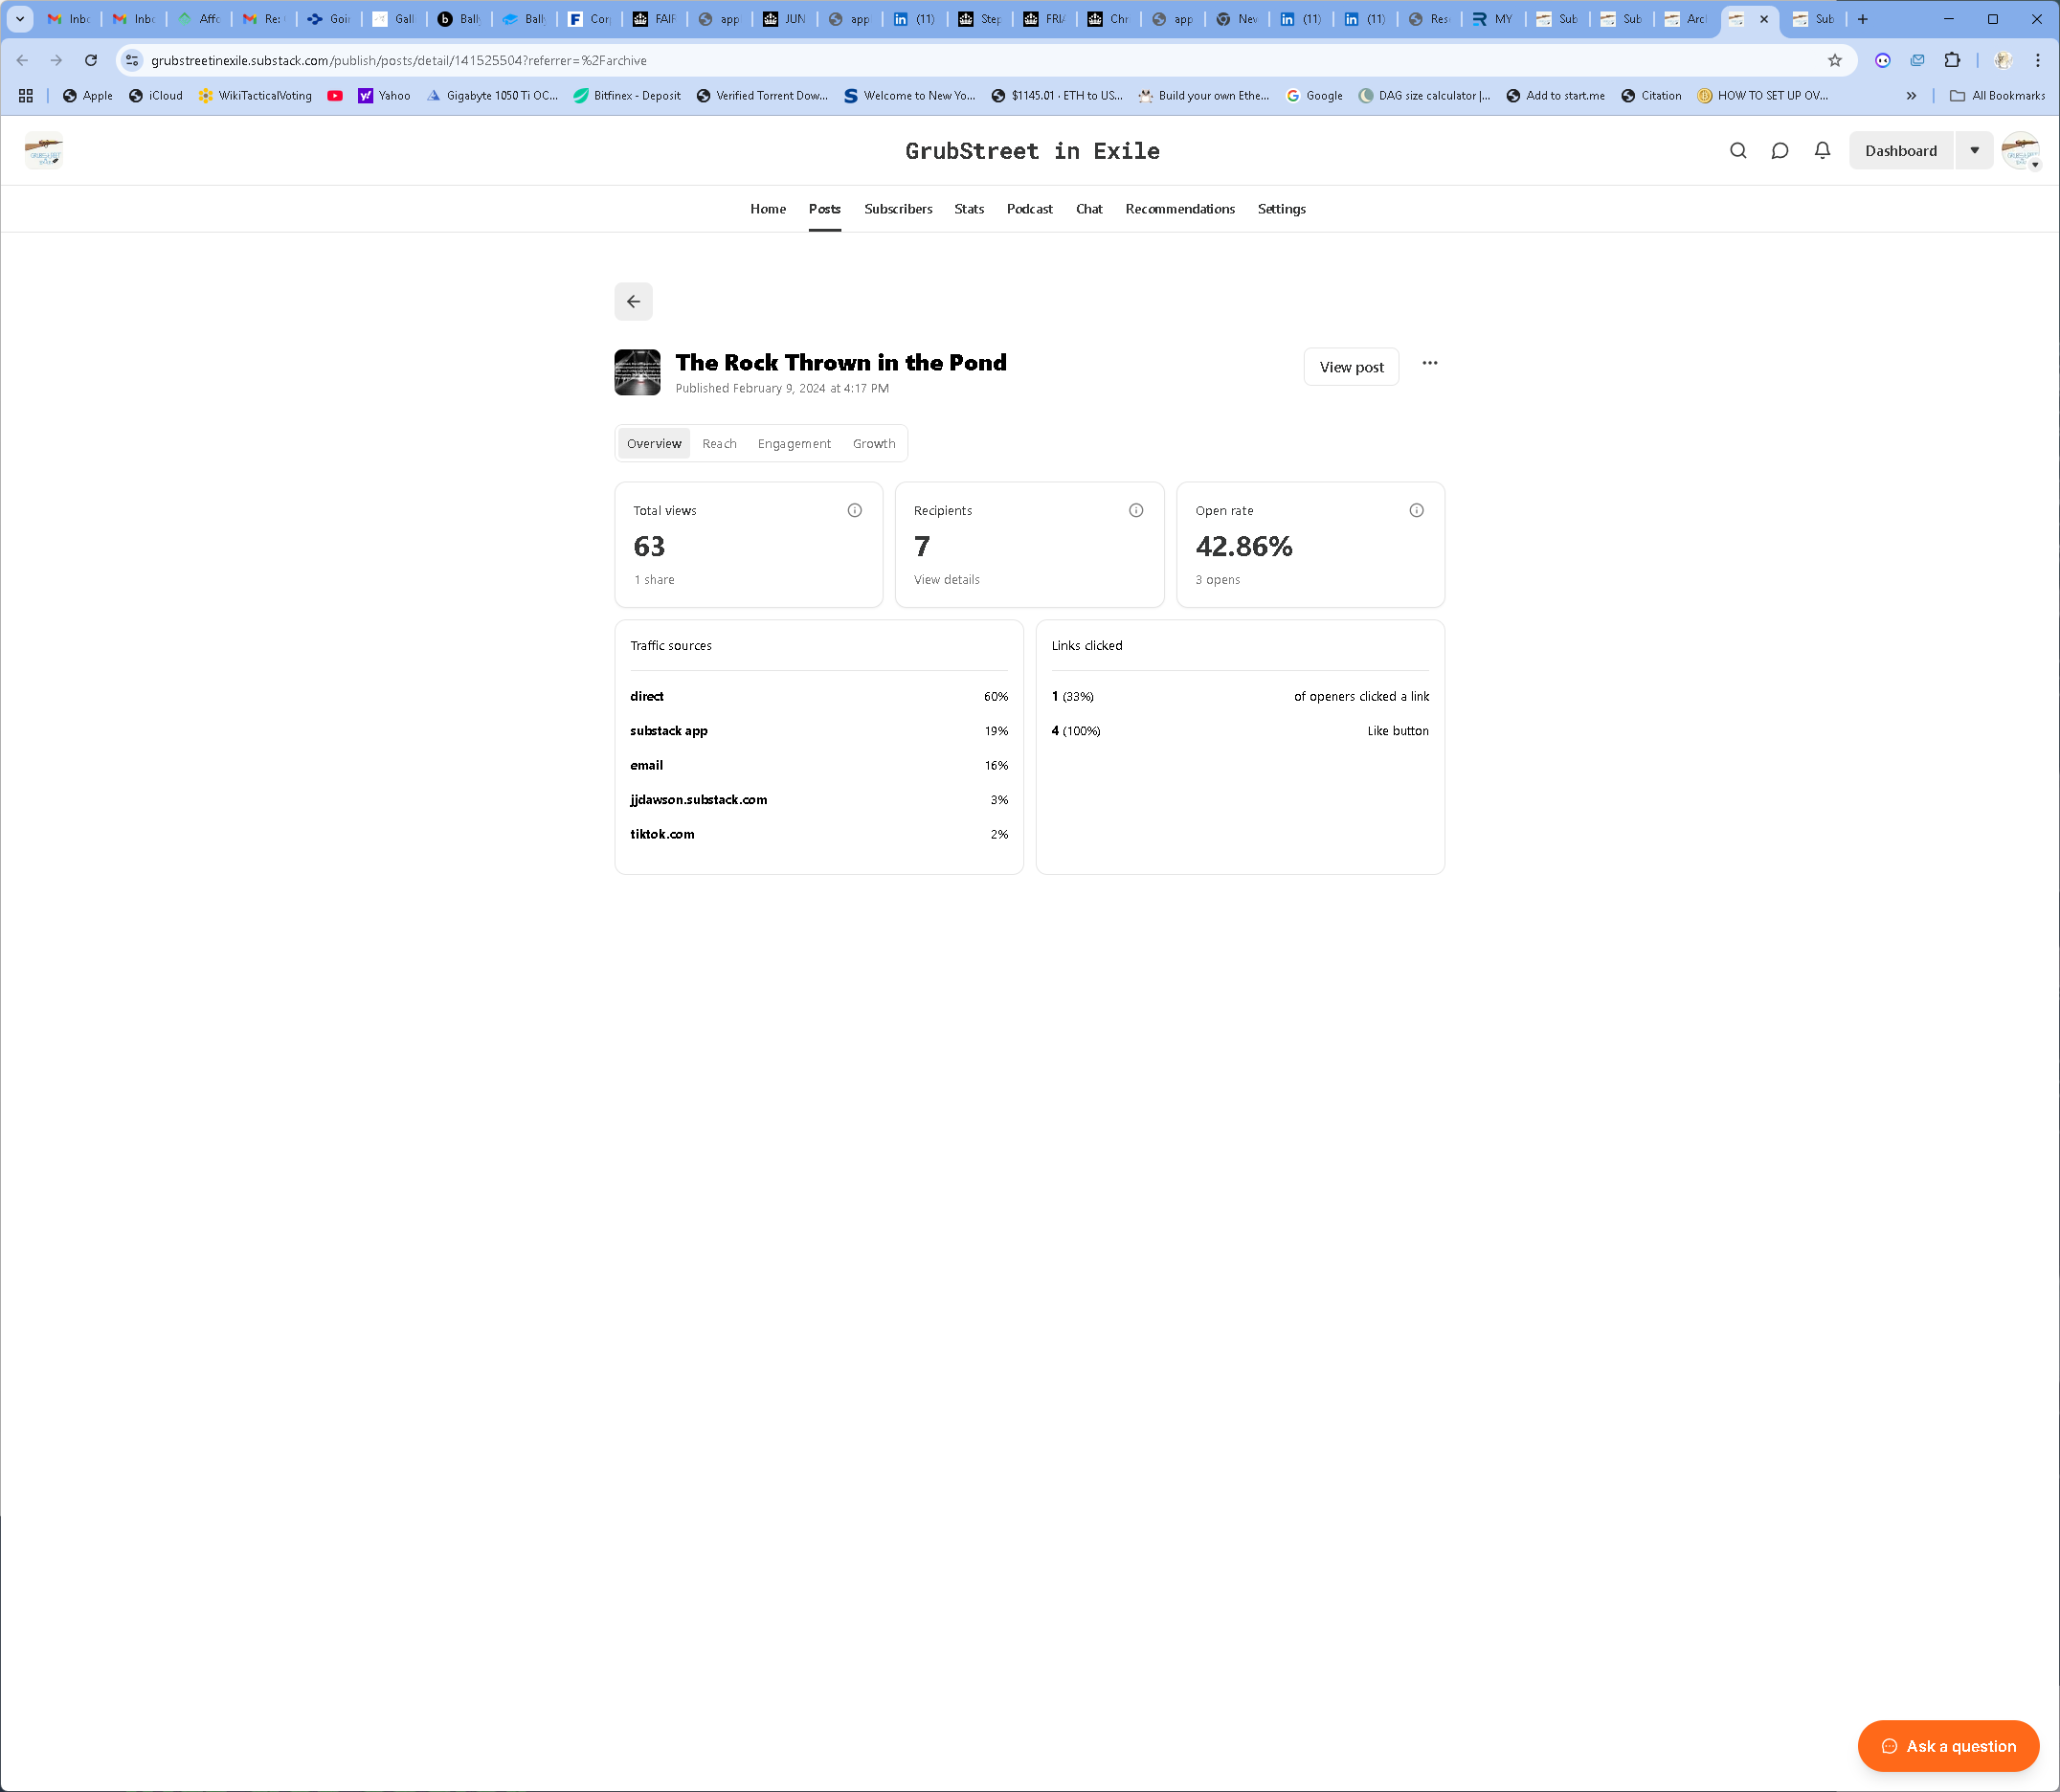Open the profile avatar menu
Image resolution: width=2060 pixels, height=1792 pixels.
point(2021,150)
